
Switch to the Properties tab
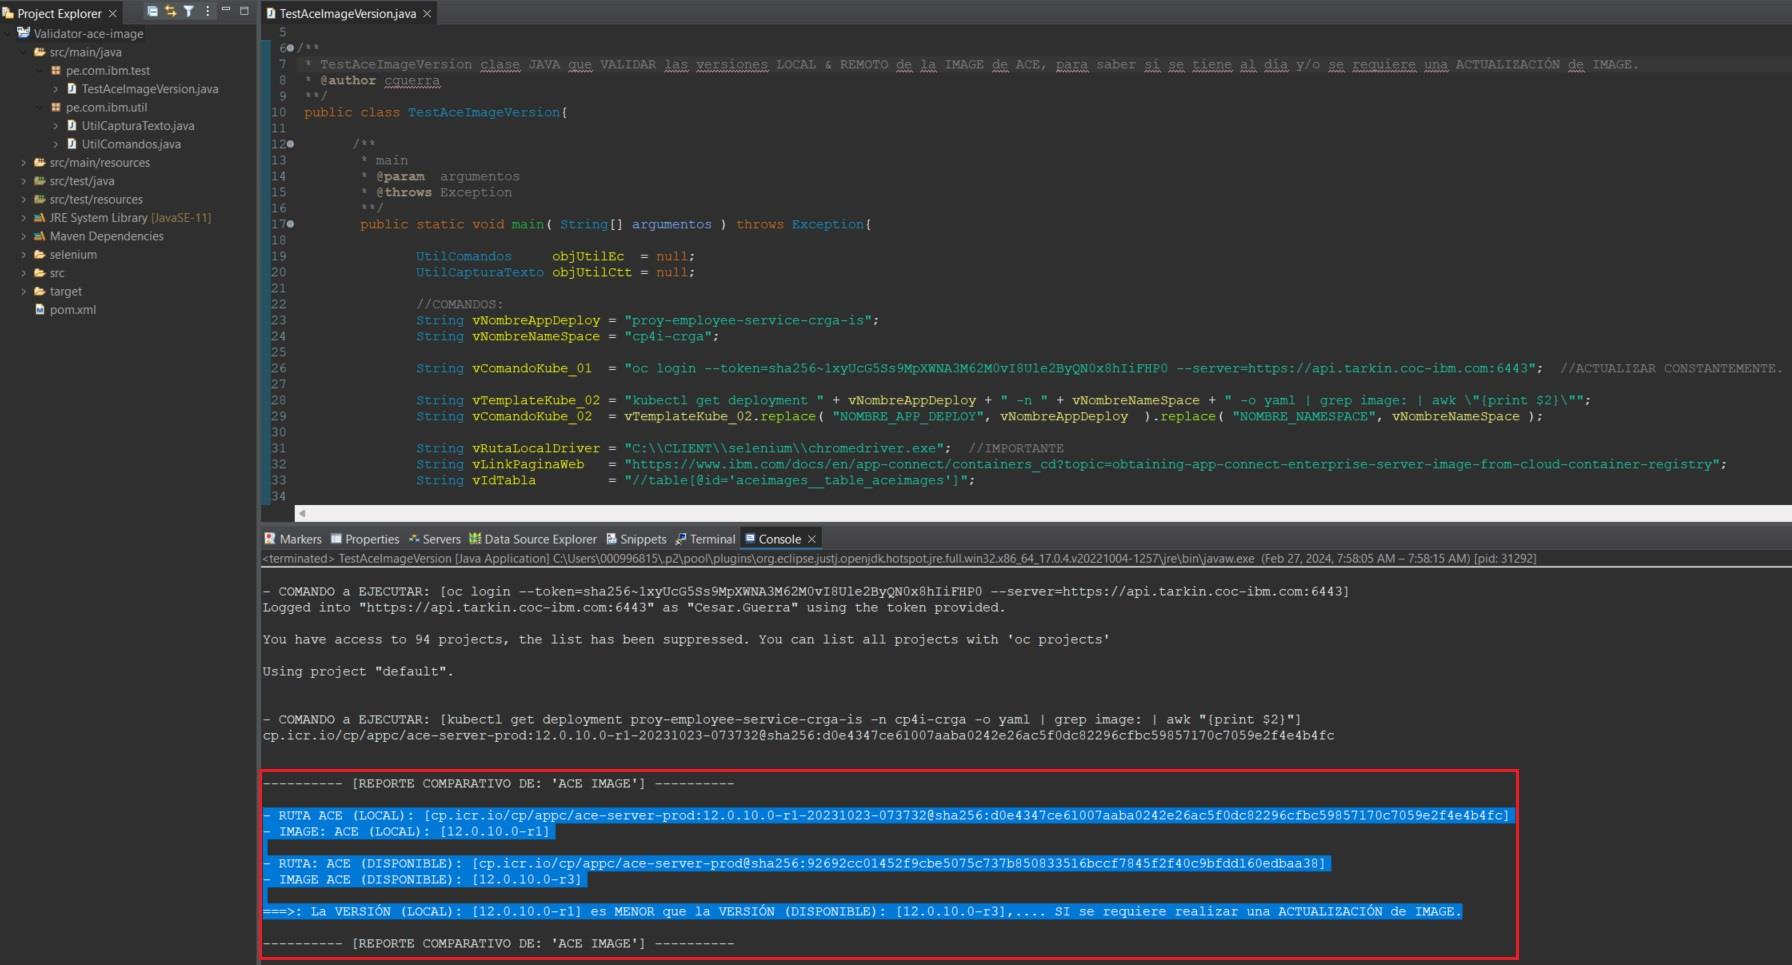365,539
